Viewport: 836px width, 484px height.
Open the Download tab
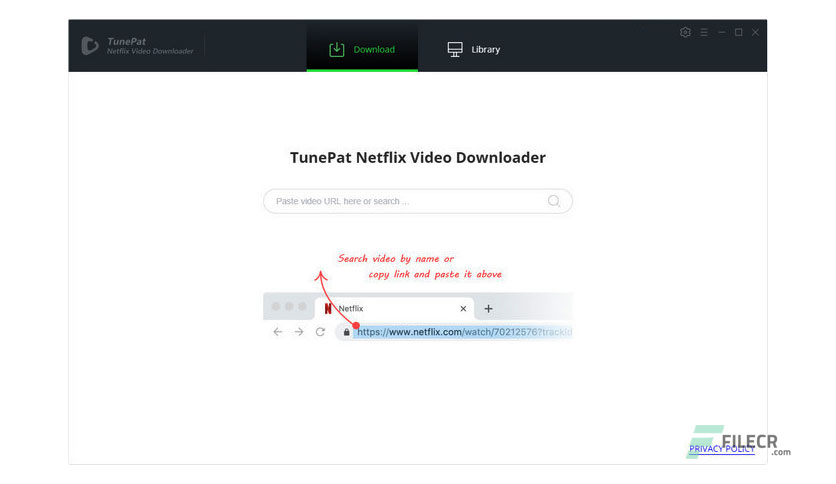pyautogui.click(x=362, y=49)
